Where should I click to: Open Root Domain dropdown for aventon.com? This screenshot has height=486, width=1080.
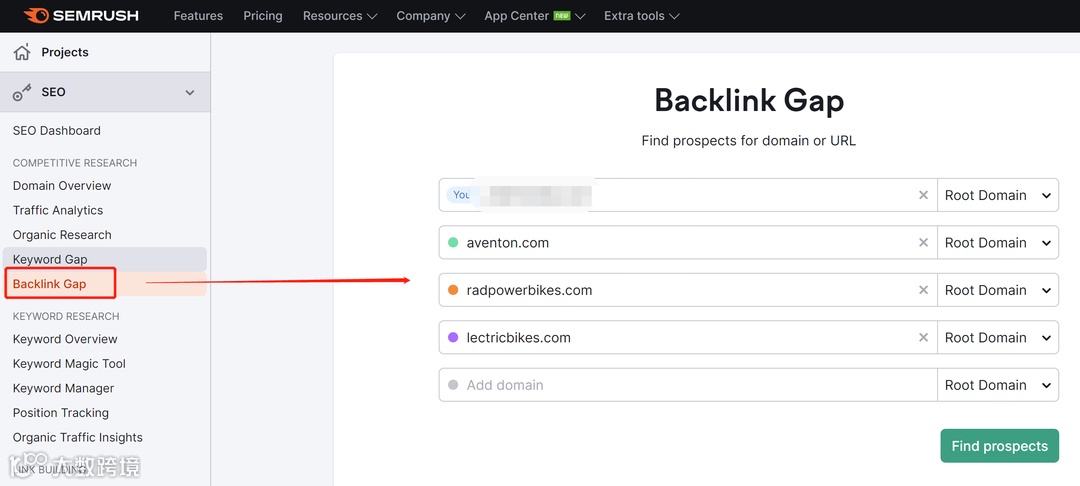[998, 242]
